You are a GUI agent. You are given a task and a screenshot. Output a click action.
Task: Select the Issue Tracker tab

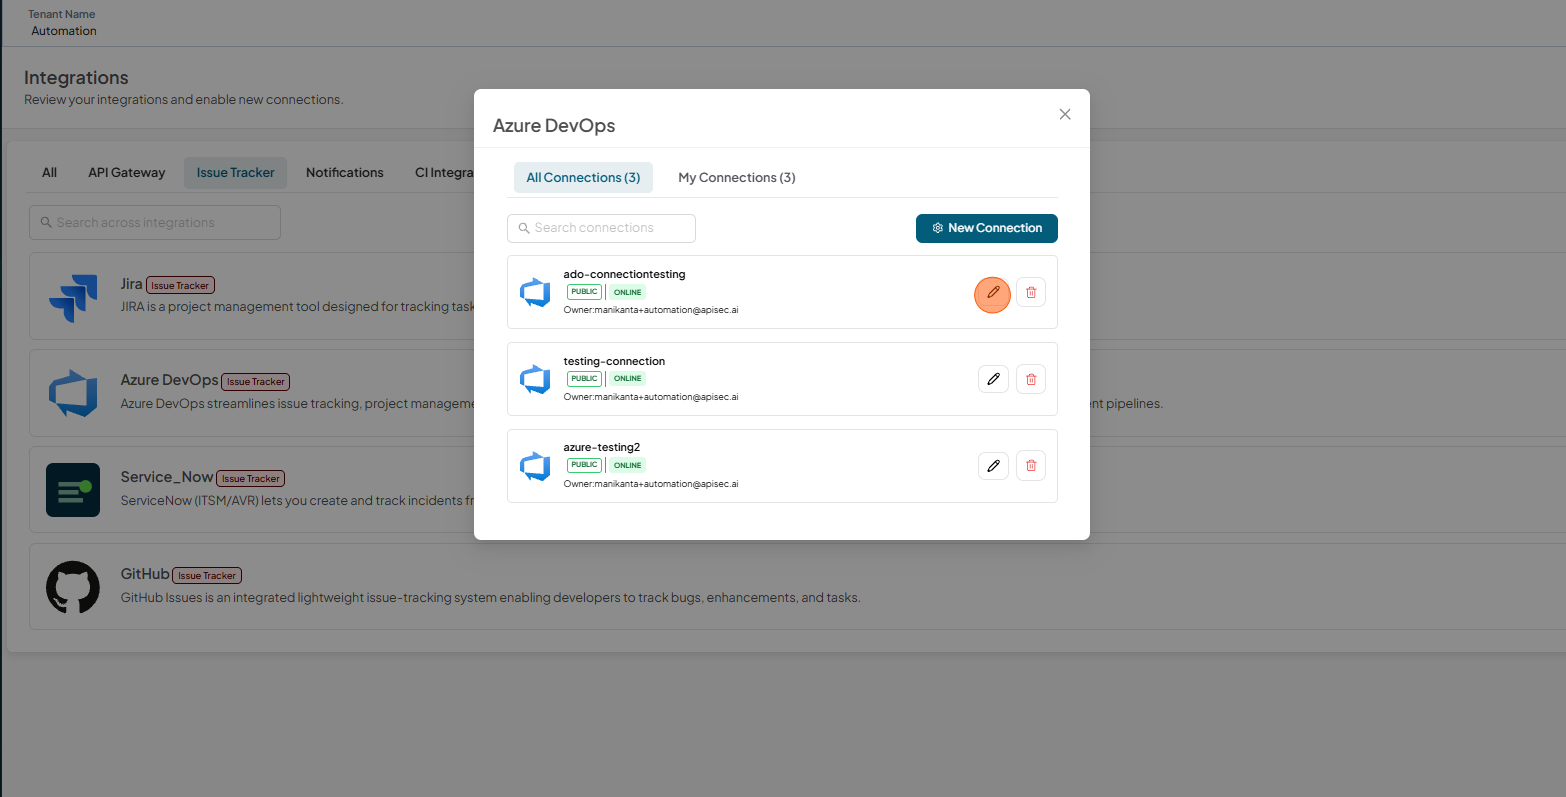235,172
